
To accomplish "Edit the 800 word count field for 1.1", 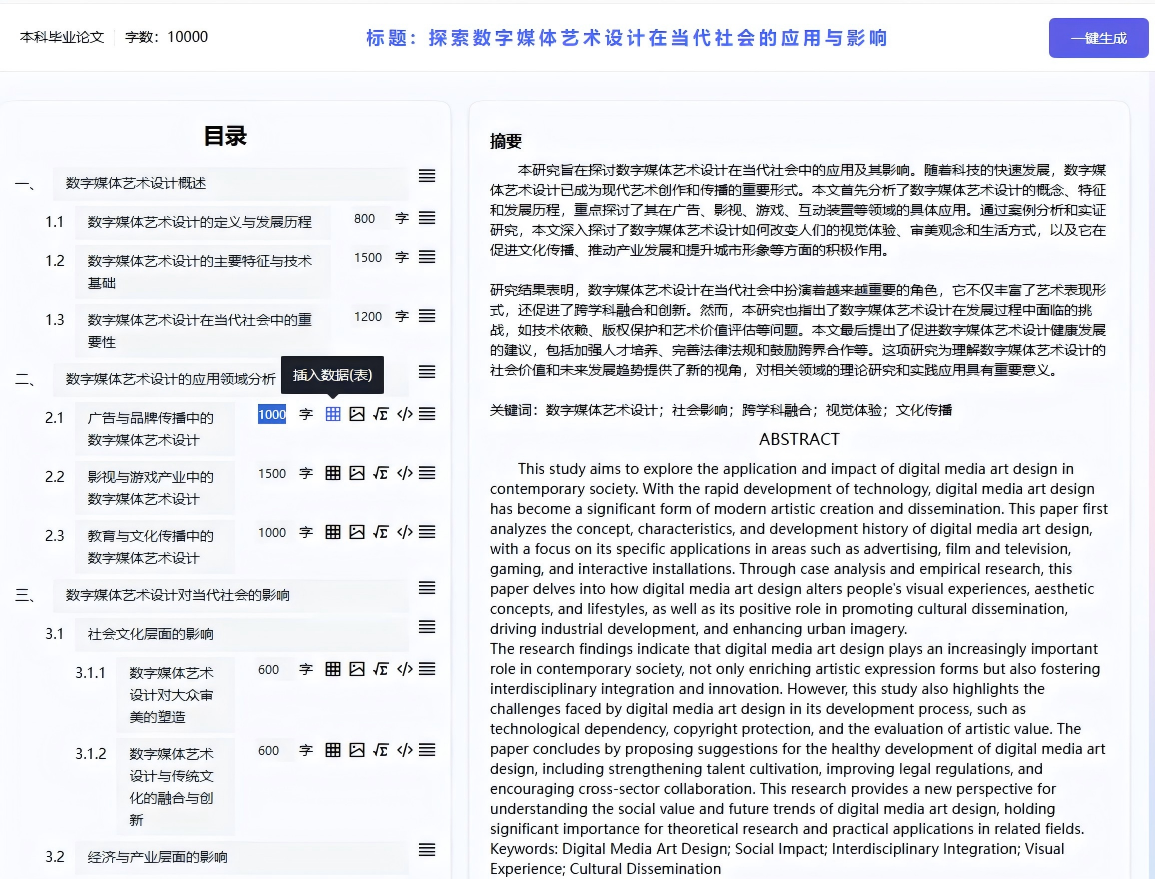I will [x=365, y=218].
